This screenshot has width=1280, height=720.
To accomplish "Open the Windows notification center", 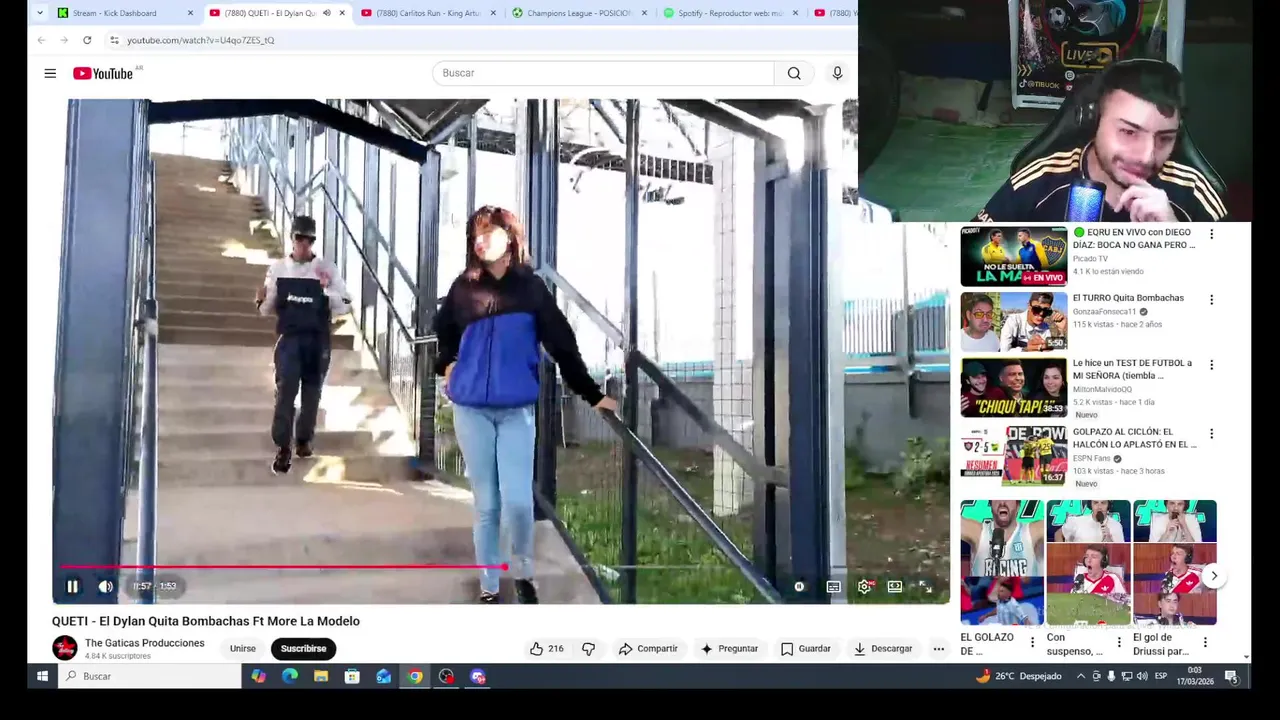I will 1232,677.
